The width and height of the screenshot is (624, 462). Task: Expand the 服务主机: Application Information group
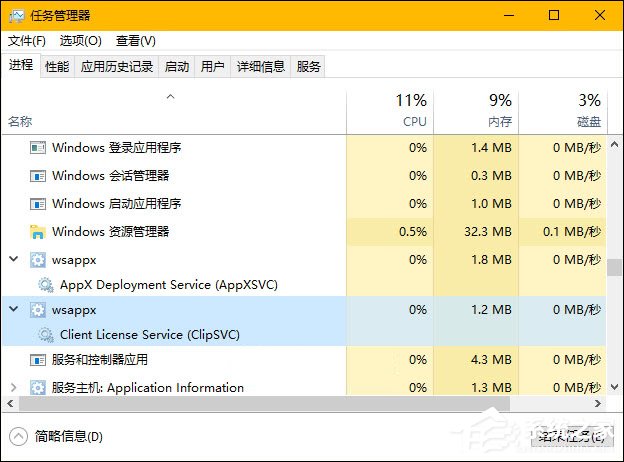tap(13, 388)
